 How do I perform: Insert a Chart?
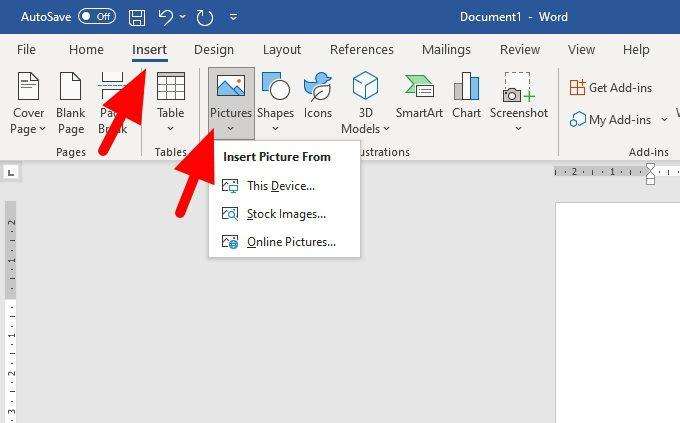pos(466,95)
